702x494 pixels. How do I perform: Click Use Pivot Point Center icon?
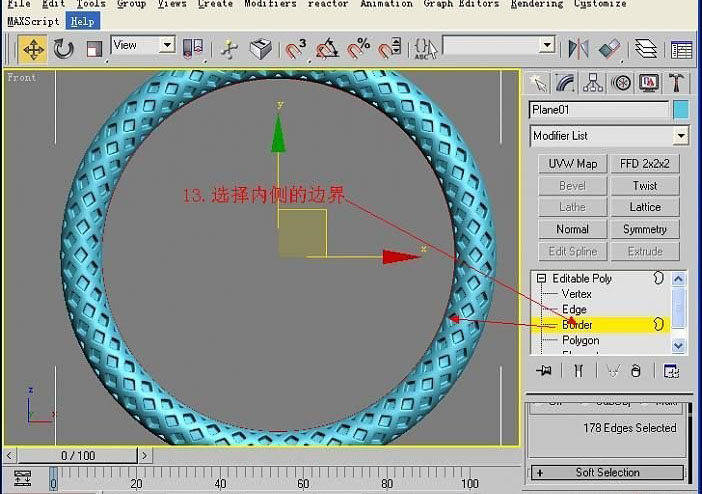tap(193, 48)
